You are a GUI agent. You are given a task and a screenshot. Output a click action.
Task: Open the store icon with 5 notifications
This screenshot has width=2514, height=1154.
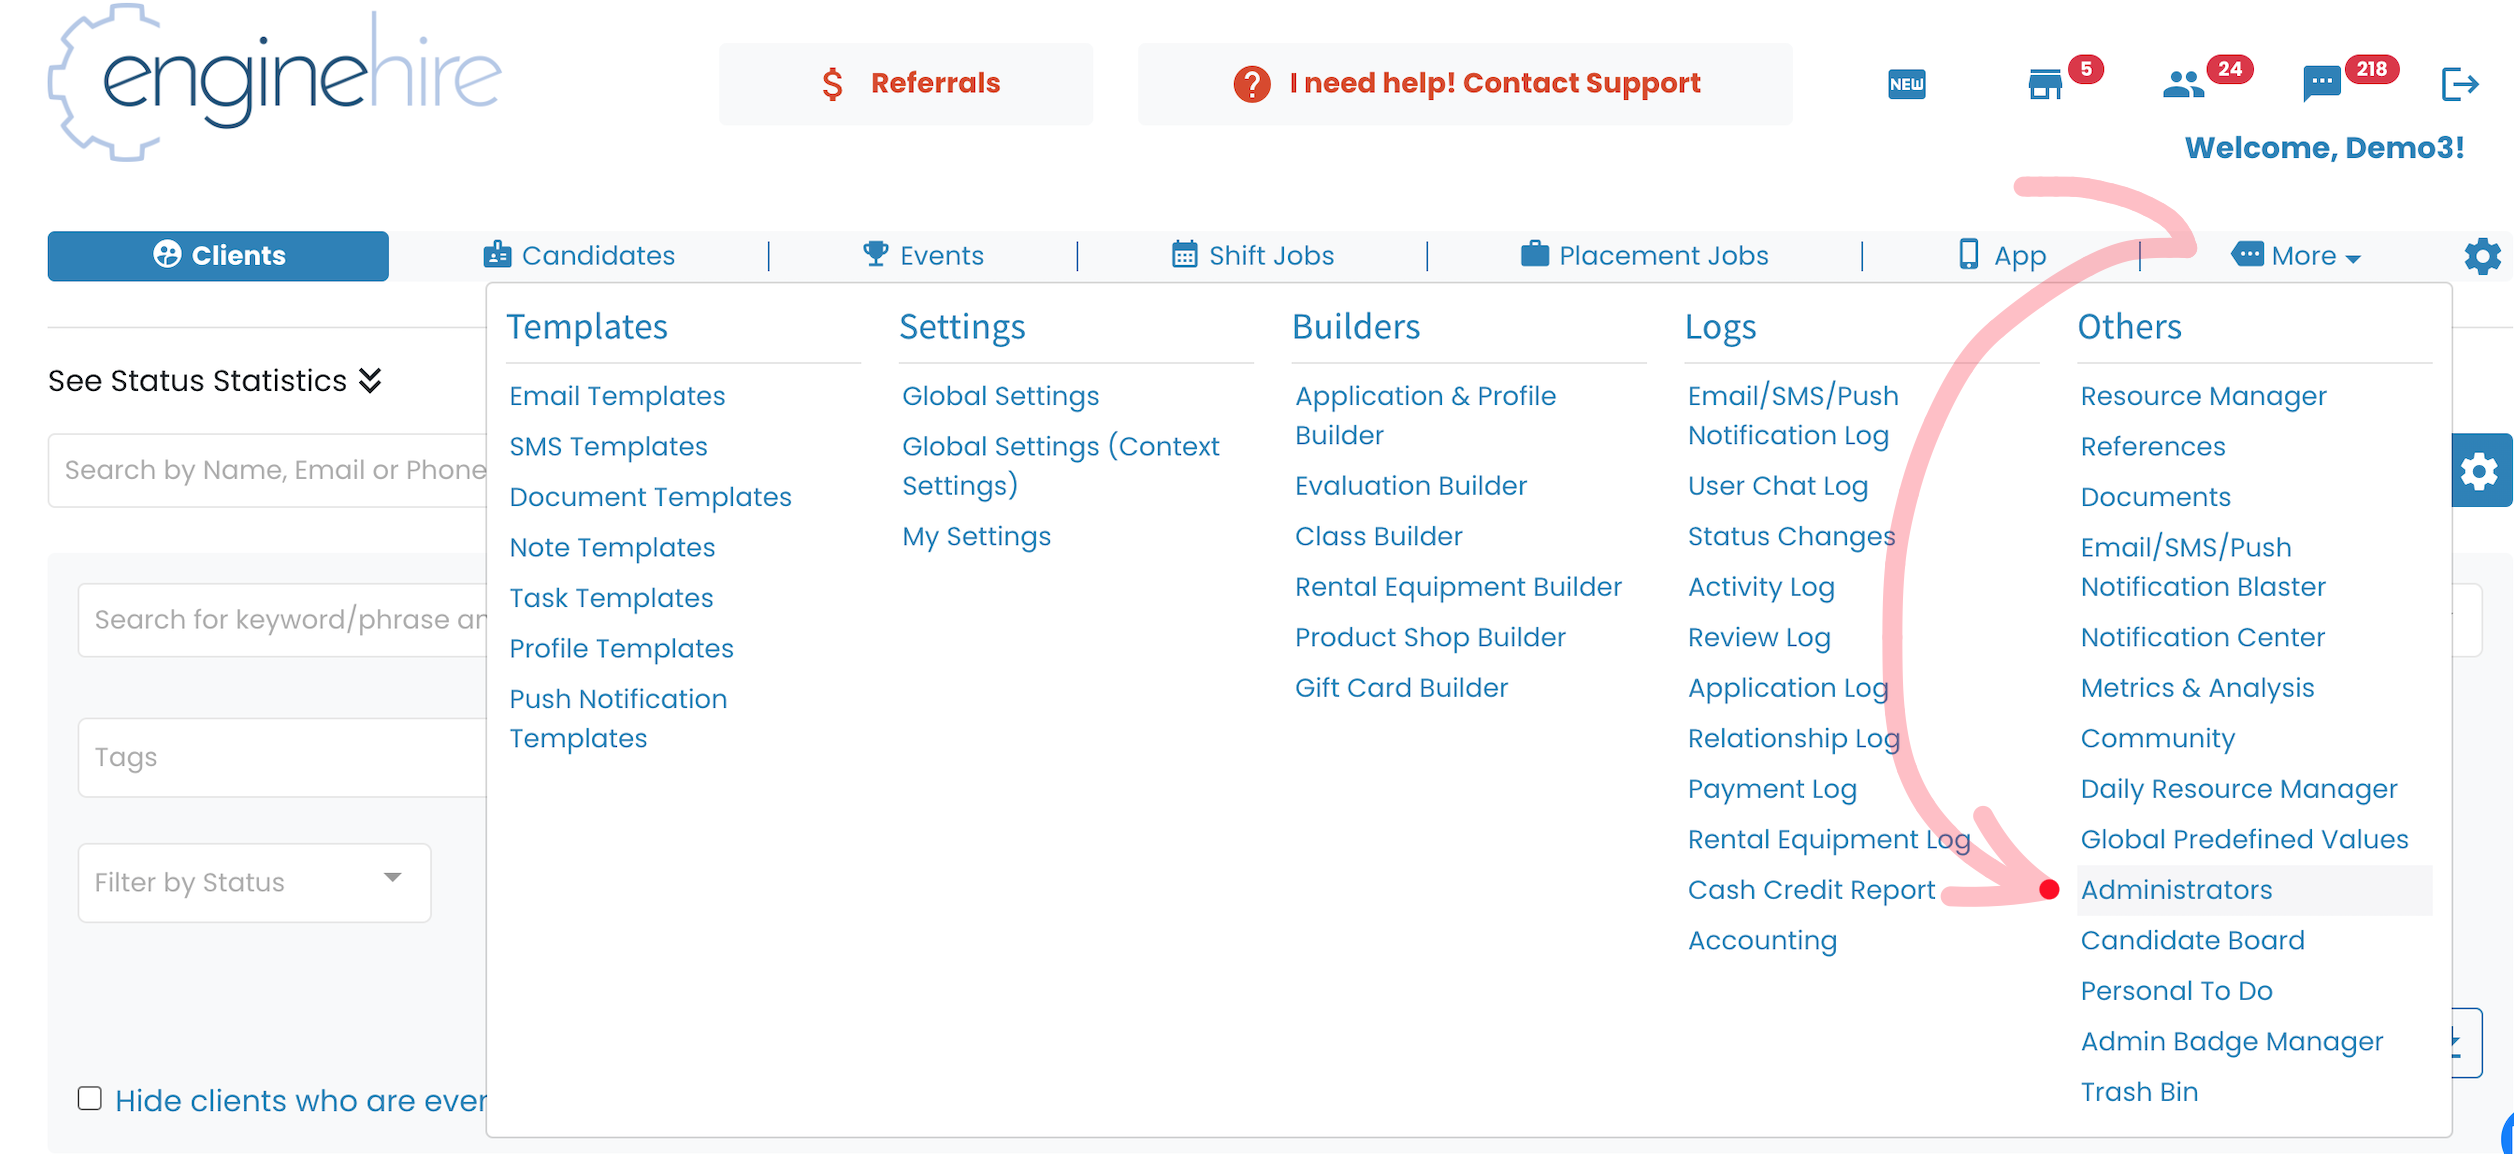(x=2045, y=85)
